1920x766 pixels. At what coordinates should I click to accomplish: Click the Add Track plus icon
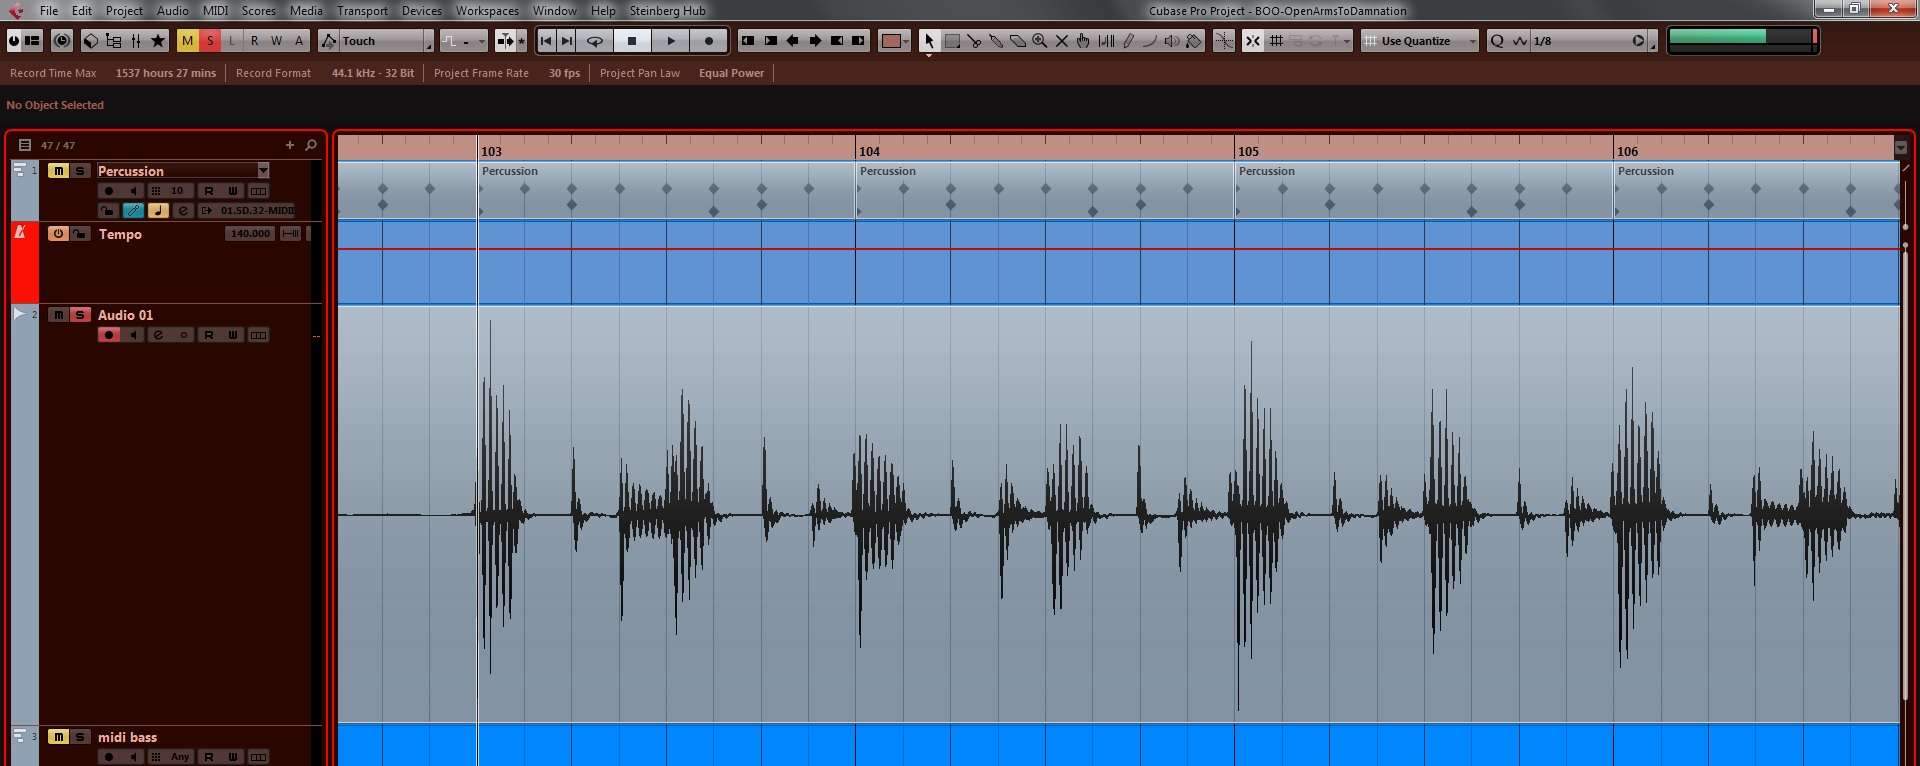pyautogui.click(x=290, y=145)
